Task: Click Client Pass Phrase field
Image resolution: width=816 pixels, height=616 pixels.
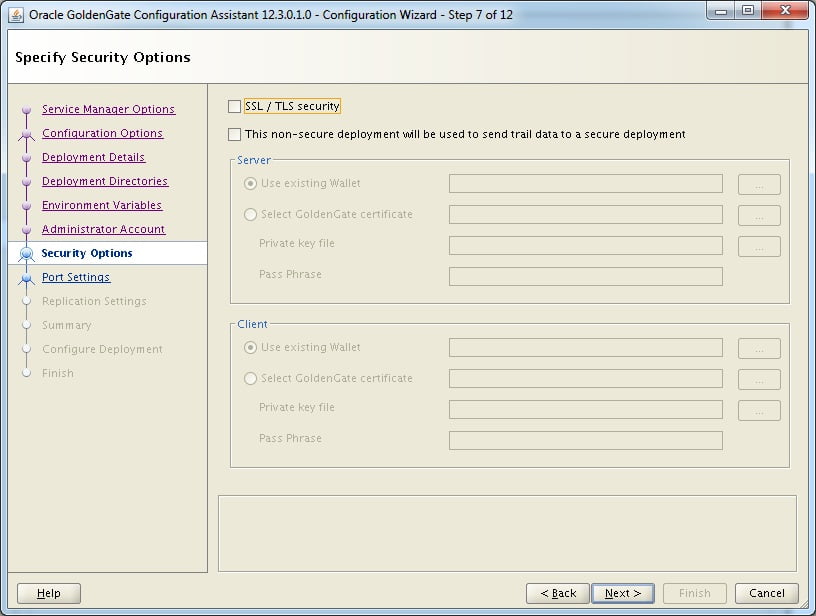Action: click(586, 440)
